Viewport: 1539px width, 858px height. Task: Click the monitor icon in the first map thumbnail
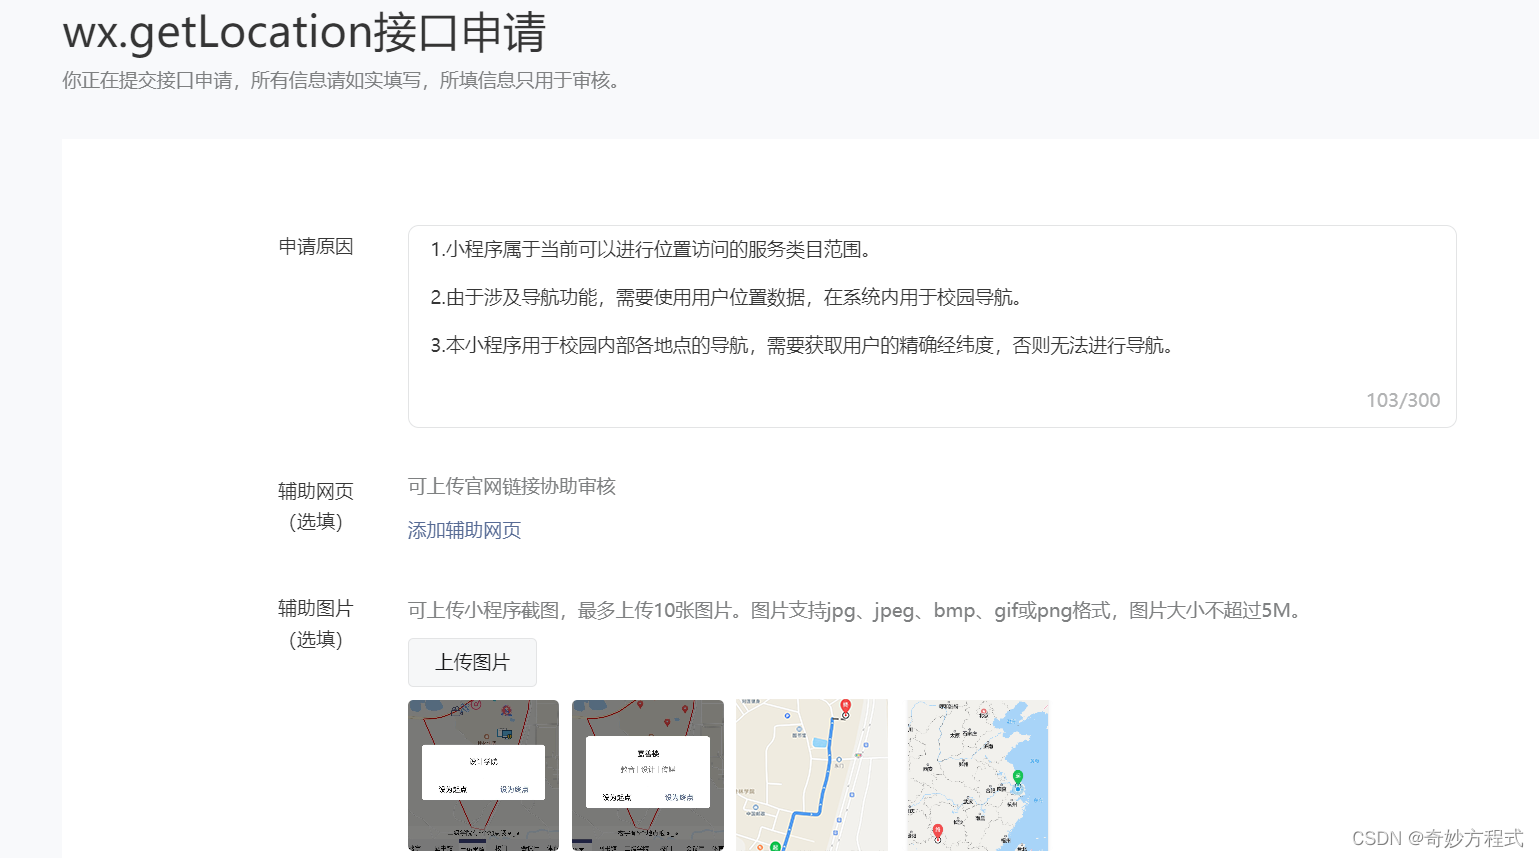[x=505, y=733]
